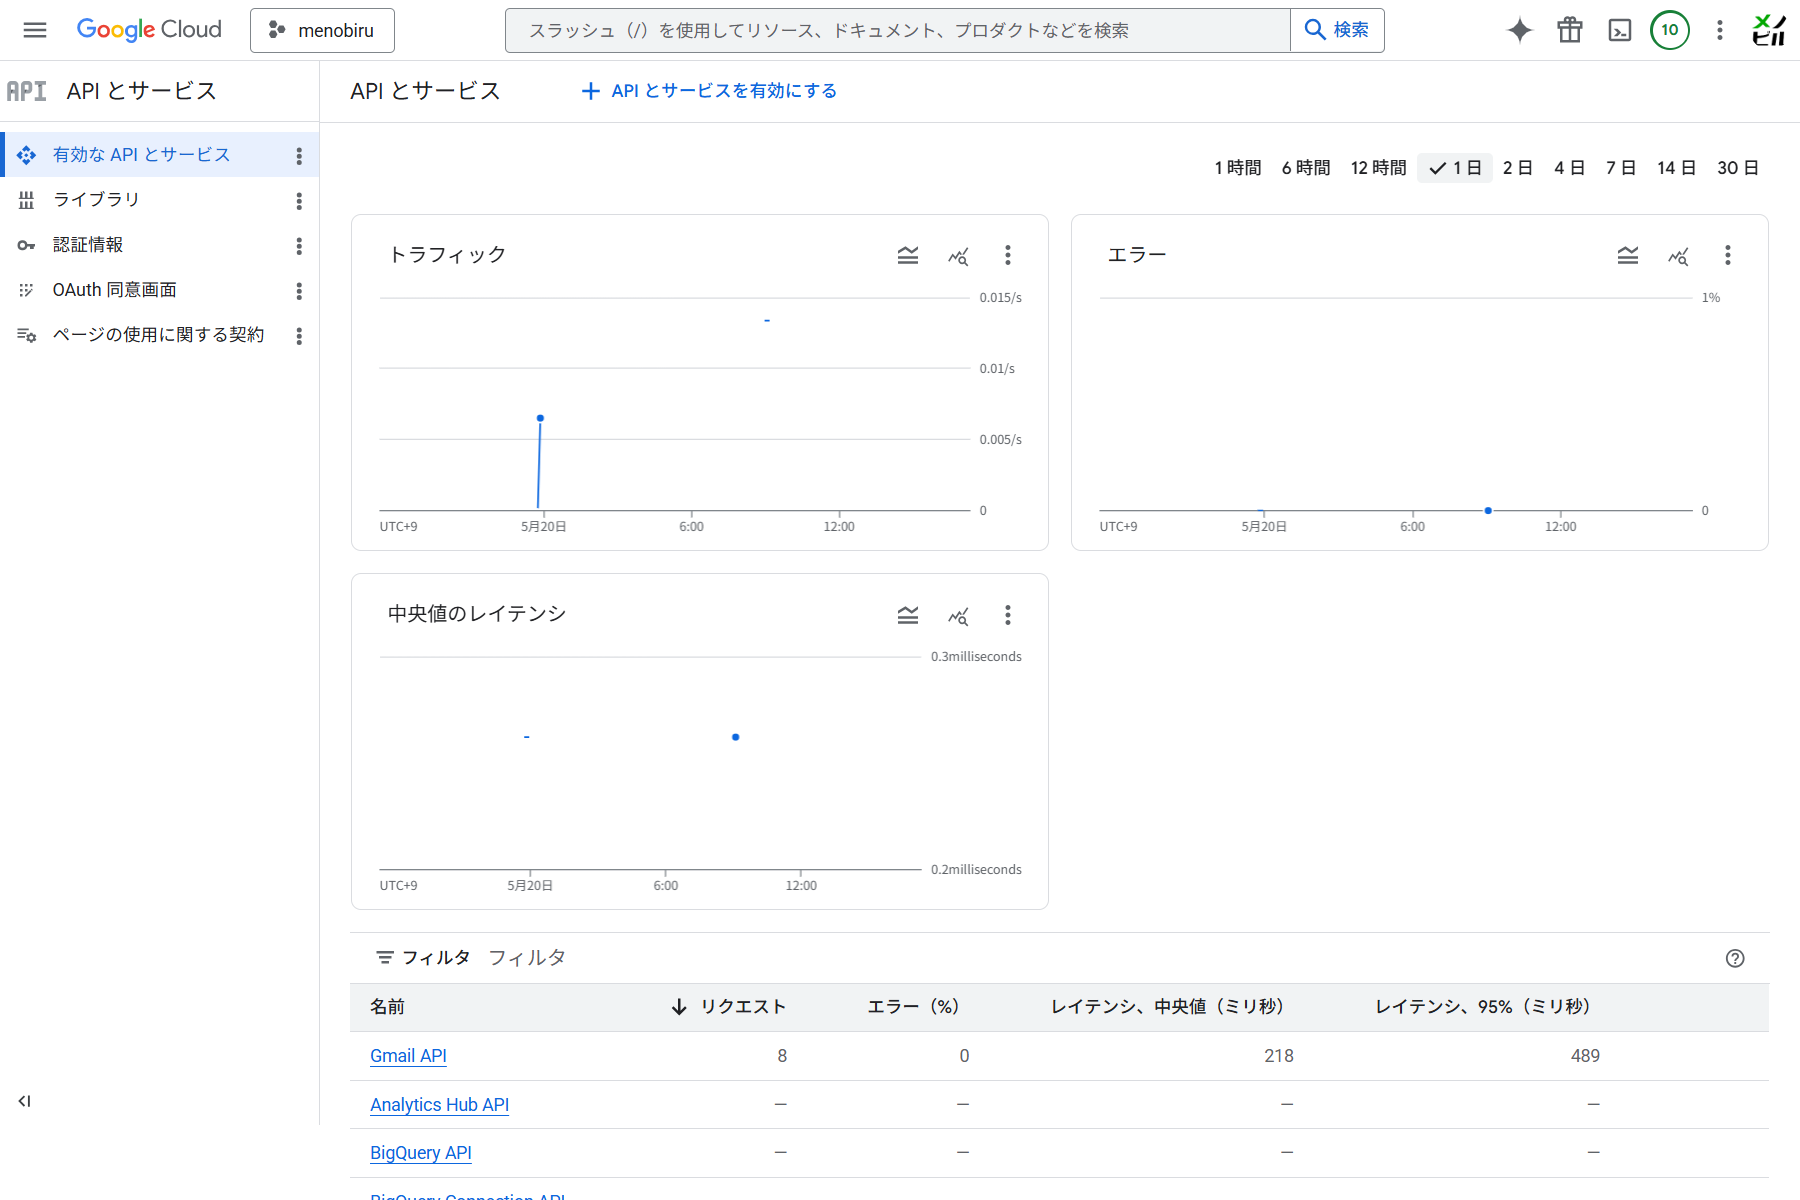Select the 7 日 time range

pyautogui.click(x=1621, y=168)
